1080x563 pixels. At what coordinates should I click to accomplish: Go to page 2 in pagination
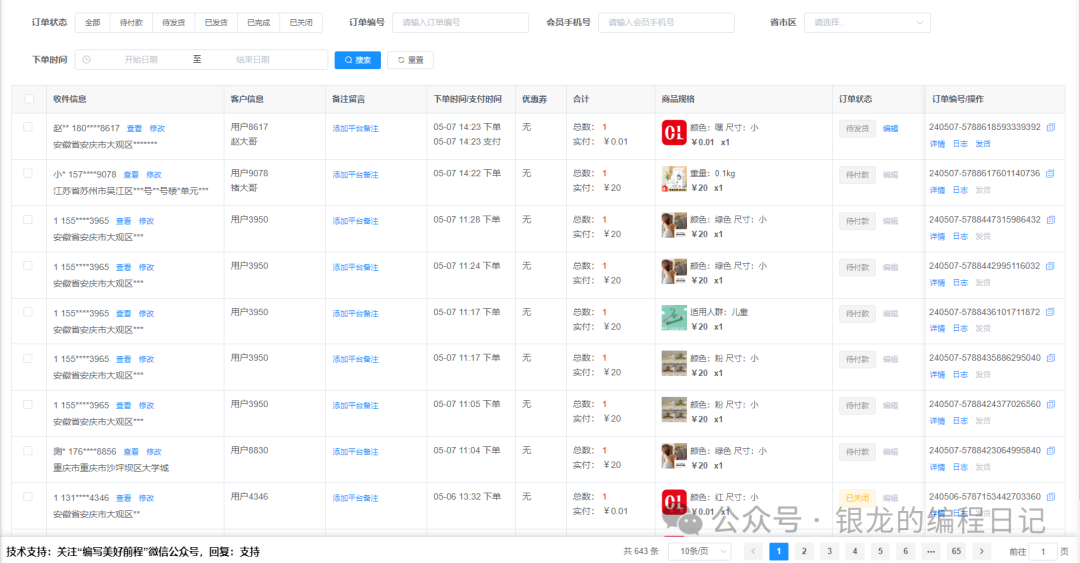click(x=804, y=551)
